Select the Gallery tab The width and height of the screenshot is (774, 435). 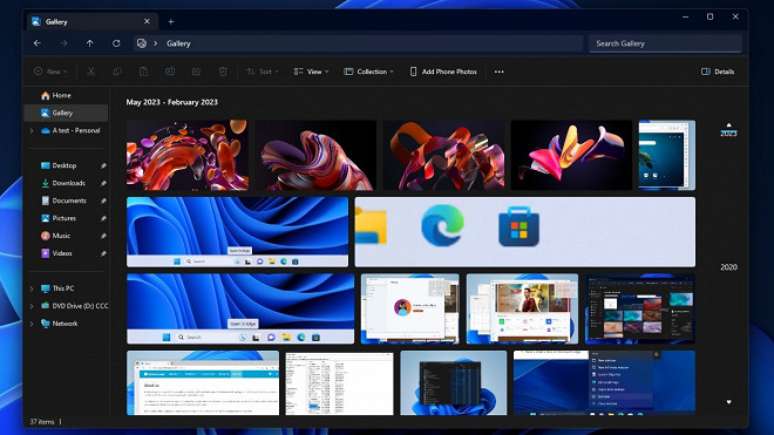point(92,21)
